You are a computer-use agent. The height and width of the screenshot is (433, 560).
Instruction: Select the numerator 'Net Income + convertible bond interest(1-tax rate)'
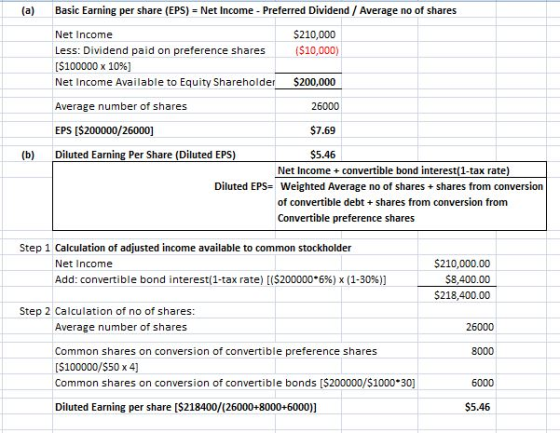click(x=394, y=171)
